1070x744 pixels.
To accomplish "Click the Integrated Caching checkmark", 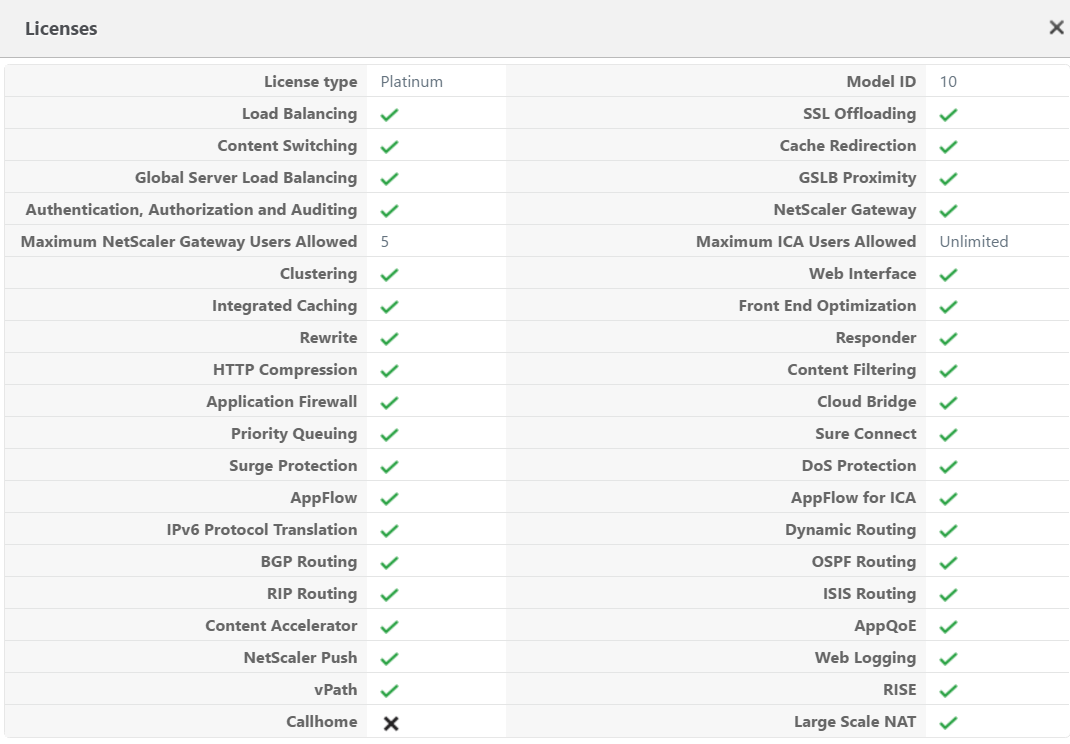I will pos(390,307).
